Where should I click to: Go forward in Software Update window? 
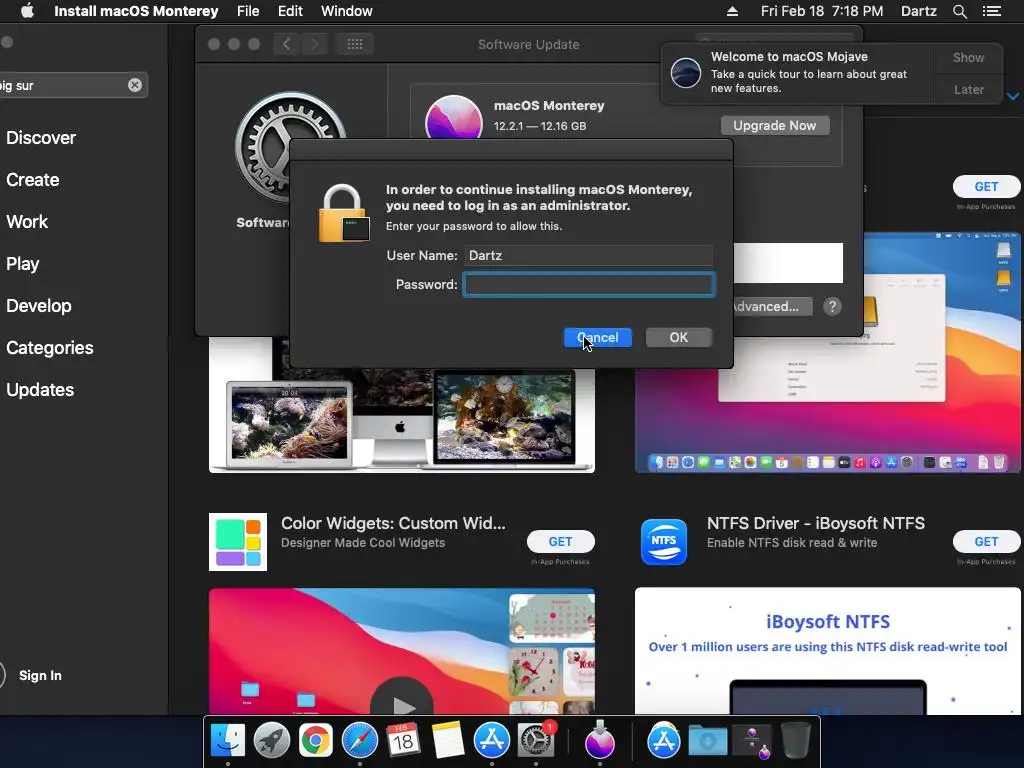(314, 44)
